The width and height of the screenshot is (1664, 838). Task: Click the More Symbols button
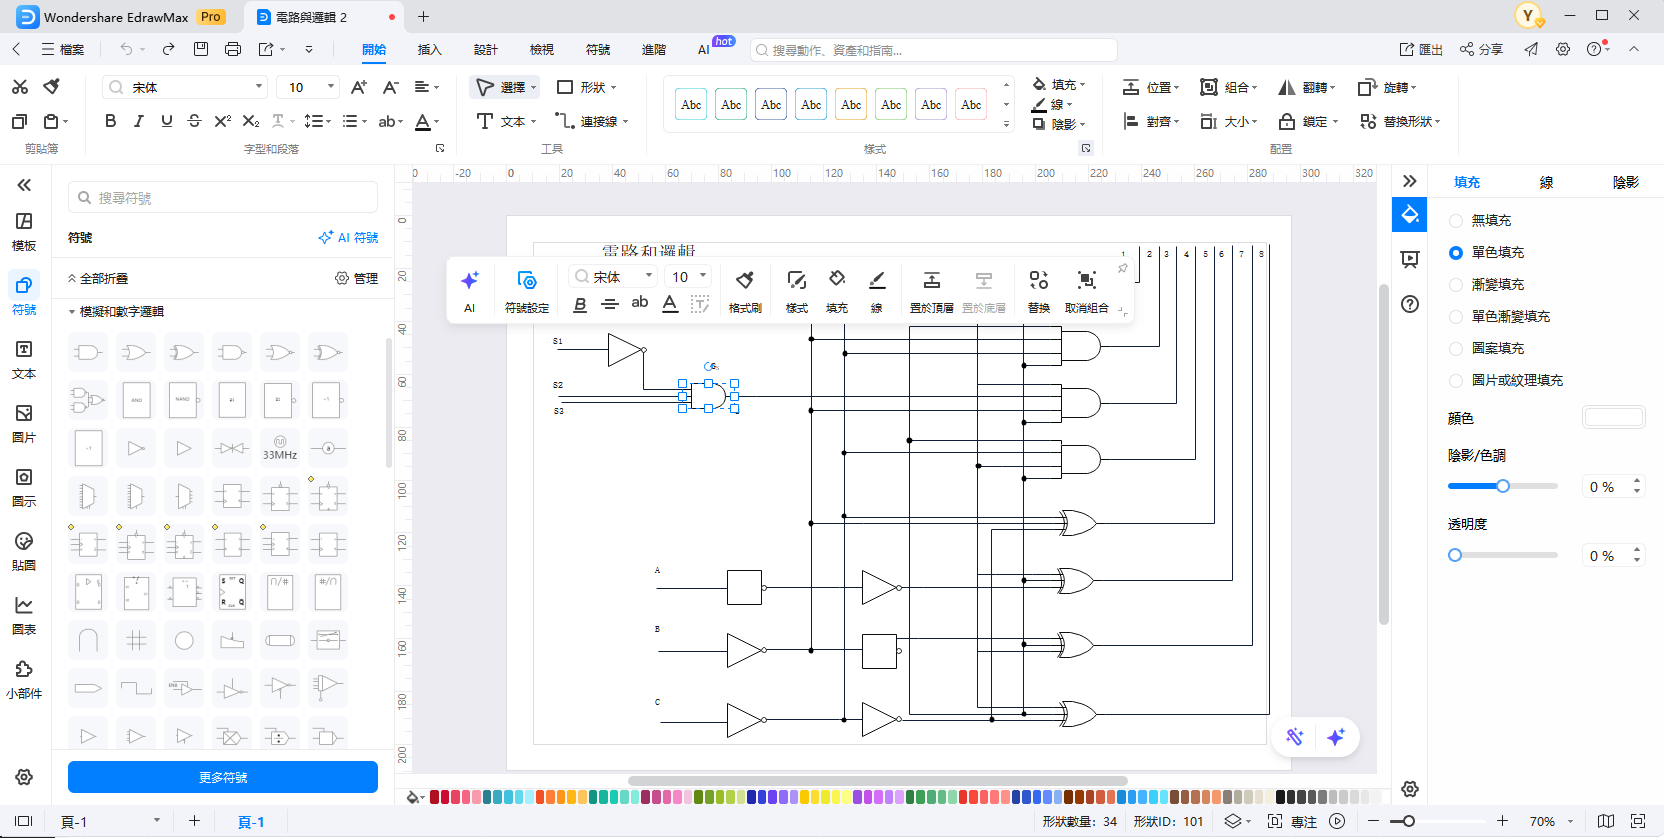[223, 777]
